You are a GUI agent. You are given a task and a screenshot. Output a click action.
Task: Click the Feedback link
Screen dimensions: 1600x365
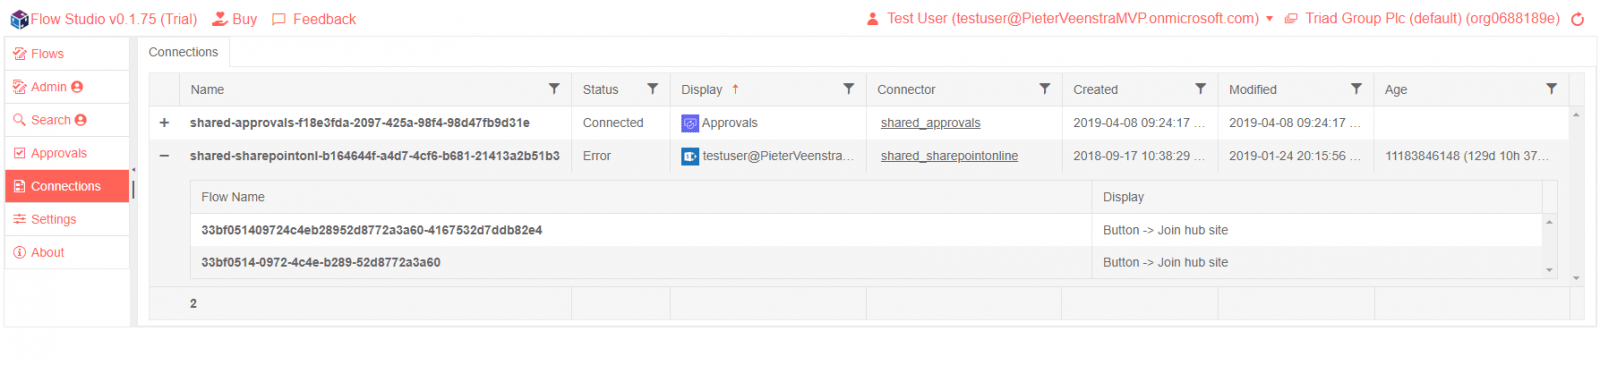[324, 19]
